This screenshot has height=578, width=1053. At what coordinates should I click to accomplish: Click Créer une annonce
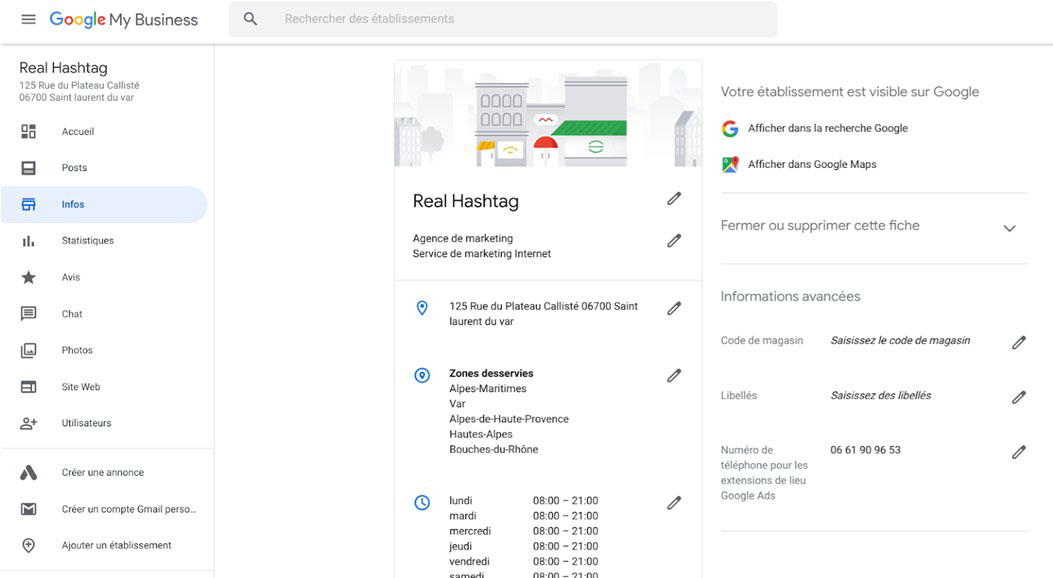click(104, 473)
